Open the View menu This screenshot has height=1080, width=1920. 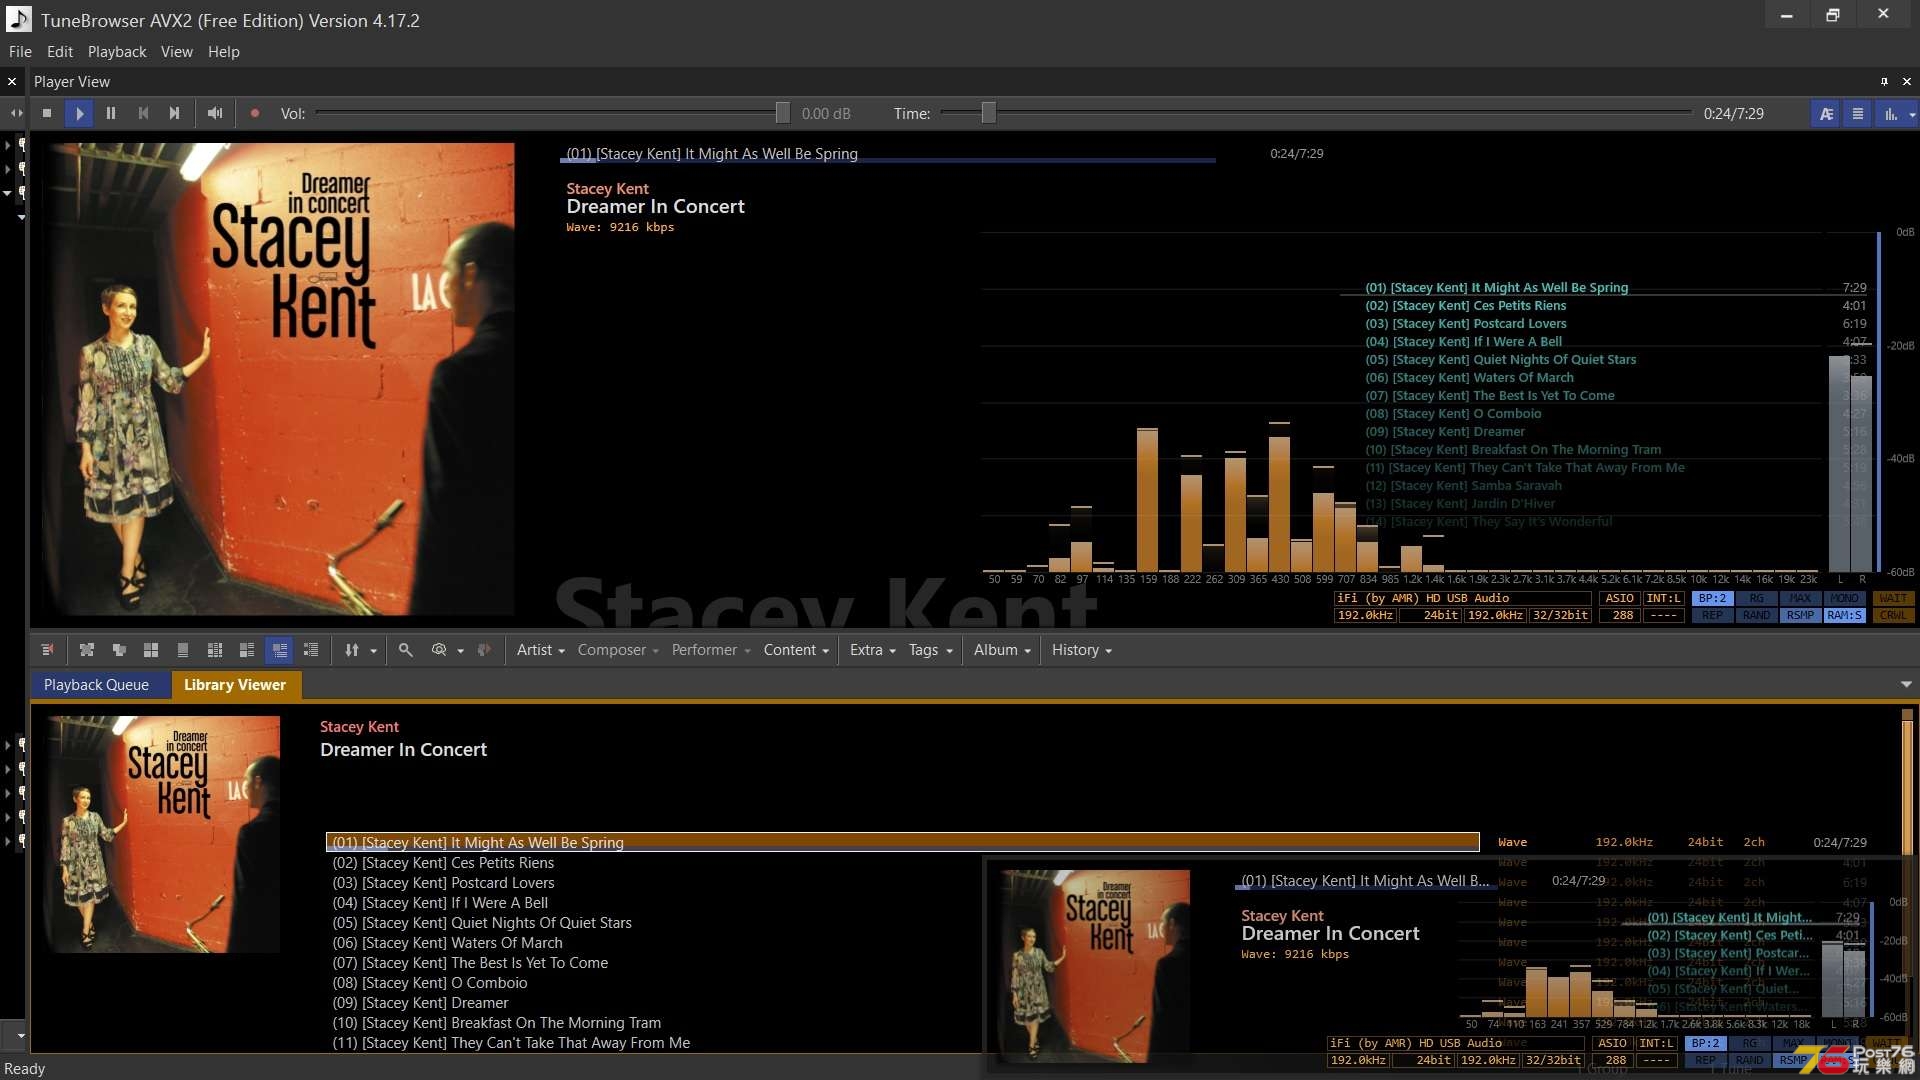pyautogui.click(x=177, y=52)
